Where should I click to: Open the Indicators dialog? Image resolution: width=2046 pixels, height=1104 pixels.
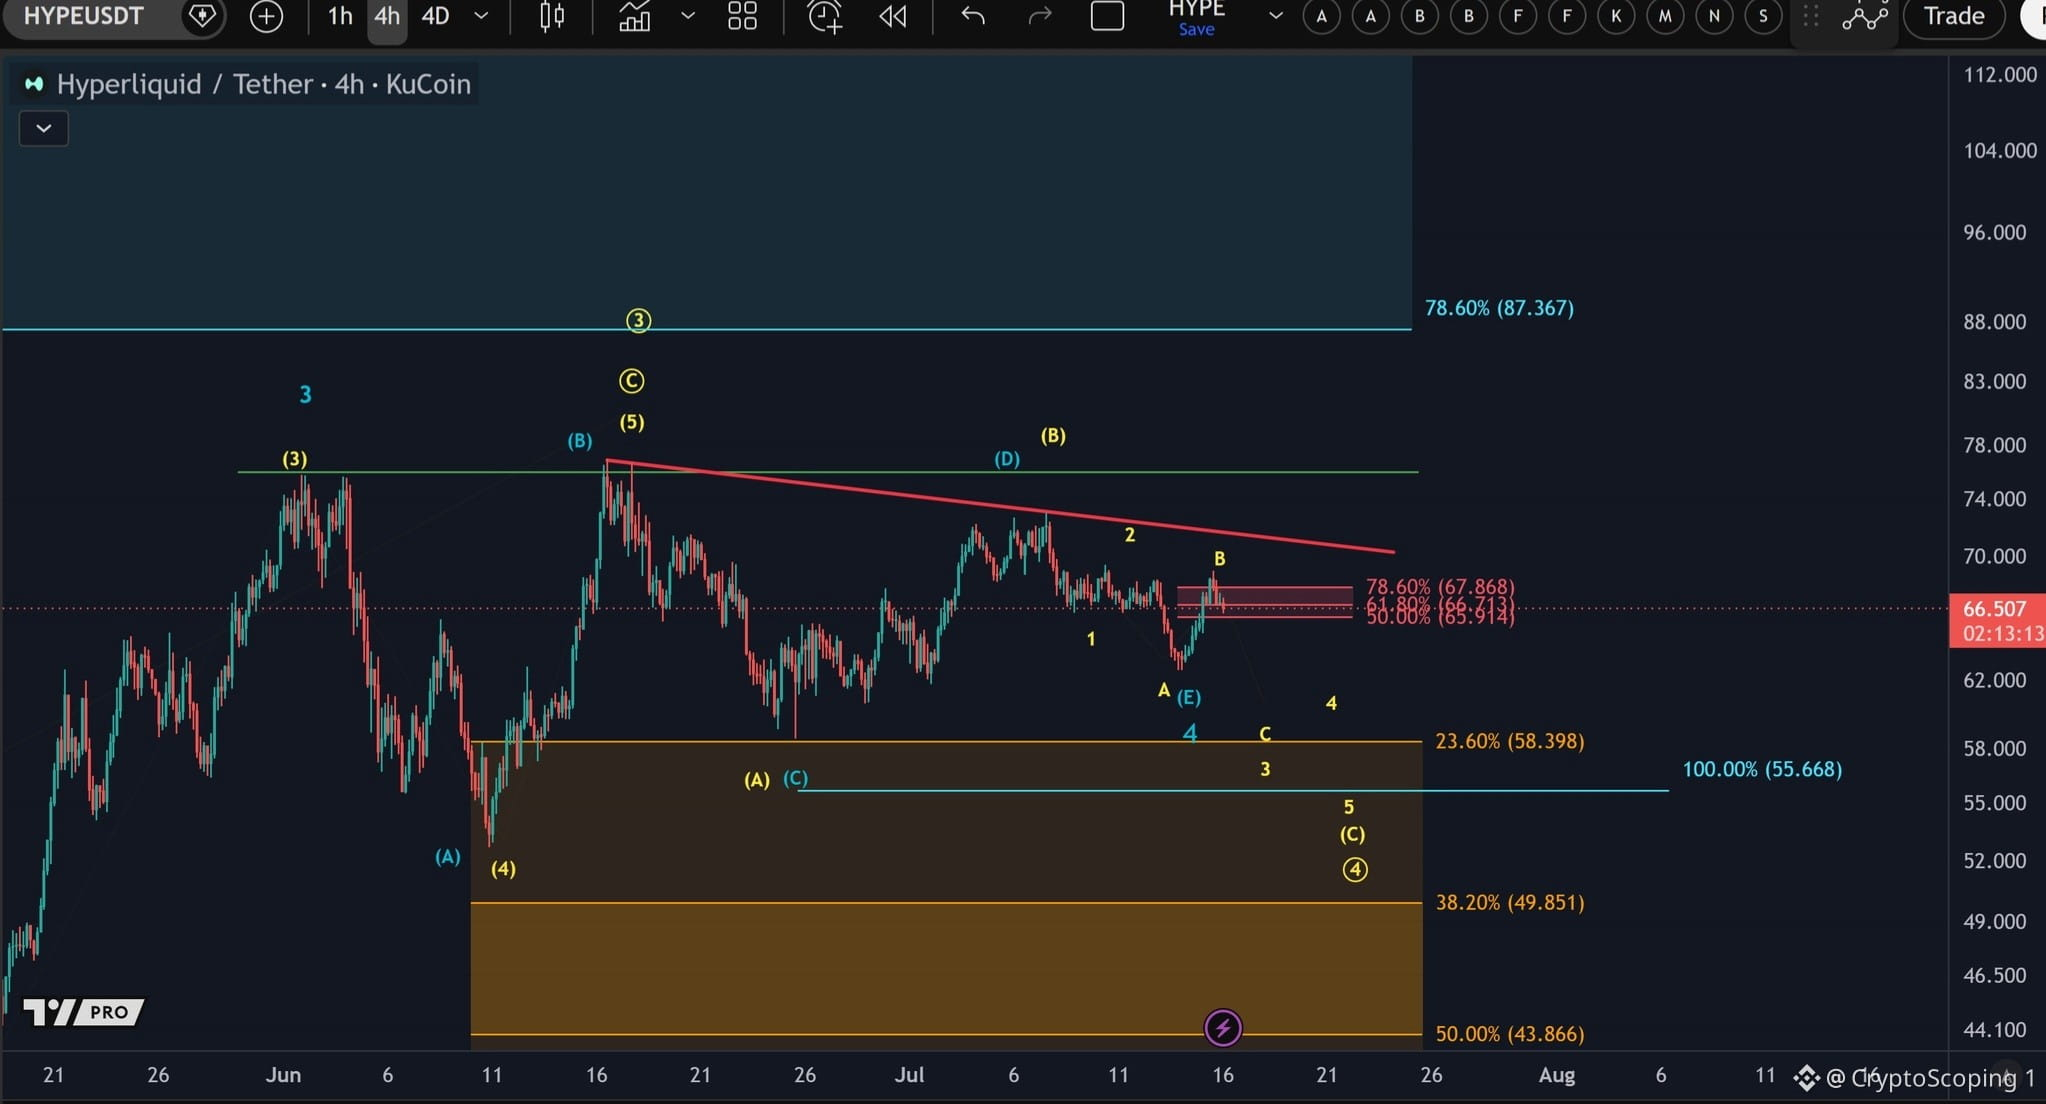(634, 16)
